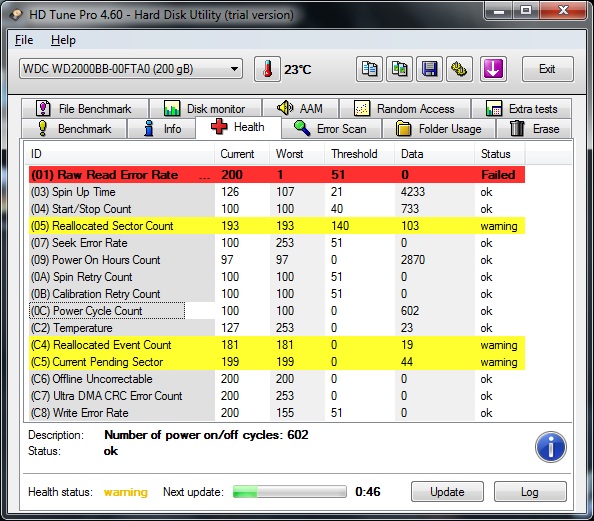The width and height of the screenshot is (594, 521).
Task: Switch to the Folder Usage tab
Action: coord(439,128)
